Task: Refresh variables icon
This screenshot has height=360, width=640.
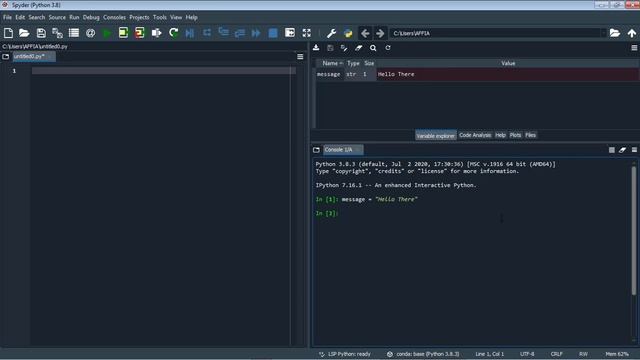Action: (x=388, y=48)
